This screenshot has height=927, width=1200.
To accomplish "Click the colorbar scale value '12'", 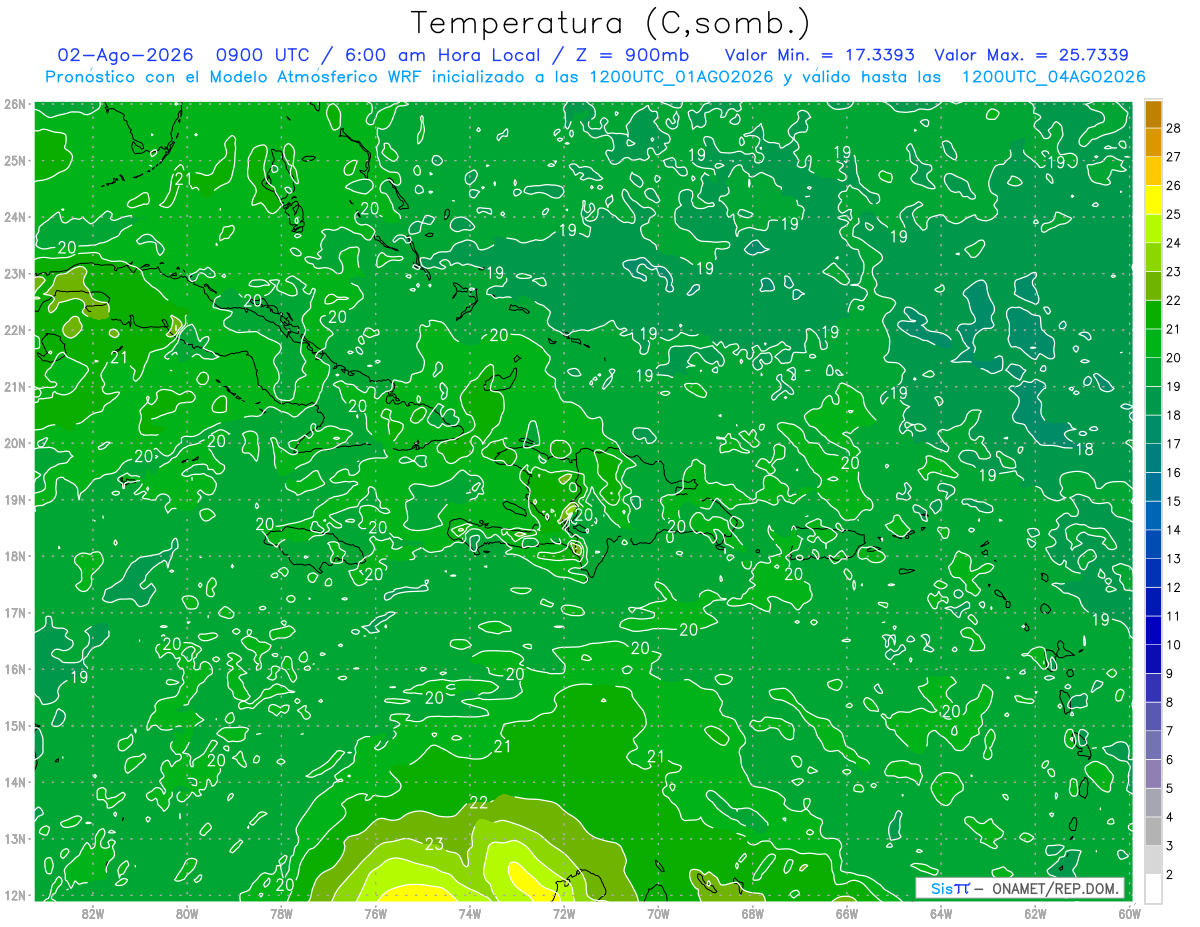I will pyautogui.click(x=1174, y=588).
